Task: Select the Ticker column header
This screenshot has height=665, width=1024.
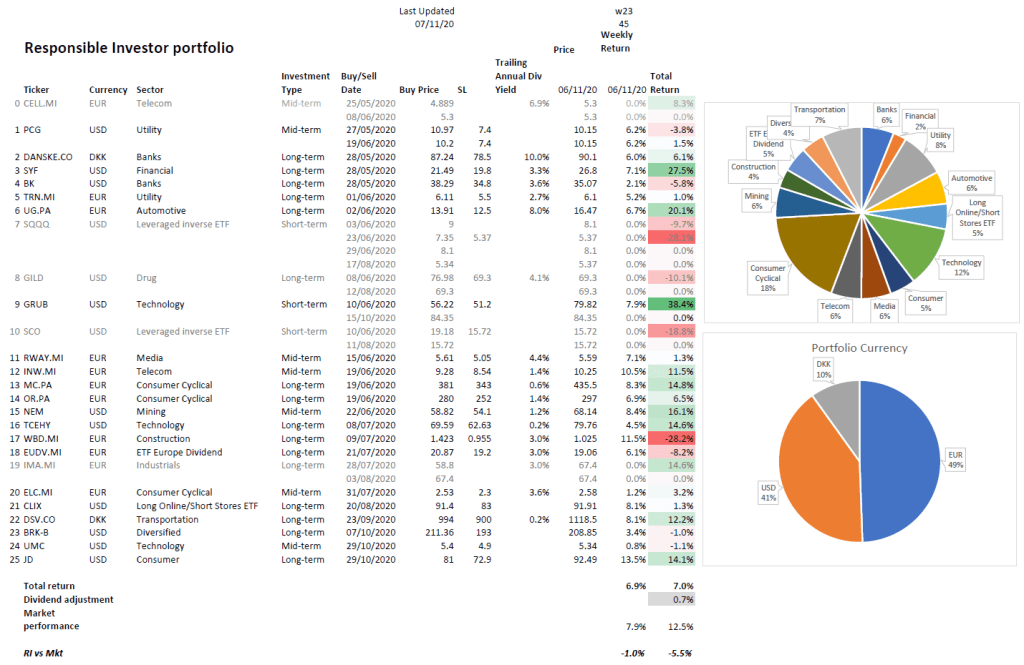Action: (36, 89)
